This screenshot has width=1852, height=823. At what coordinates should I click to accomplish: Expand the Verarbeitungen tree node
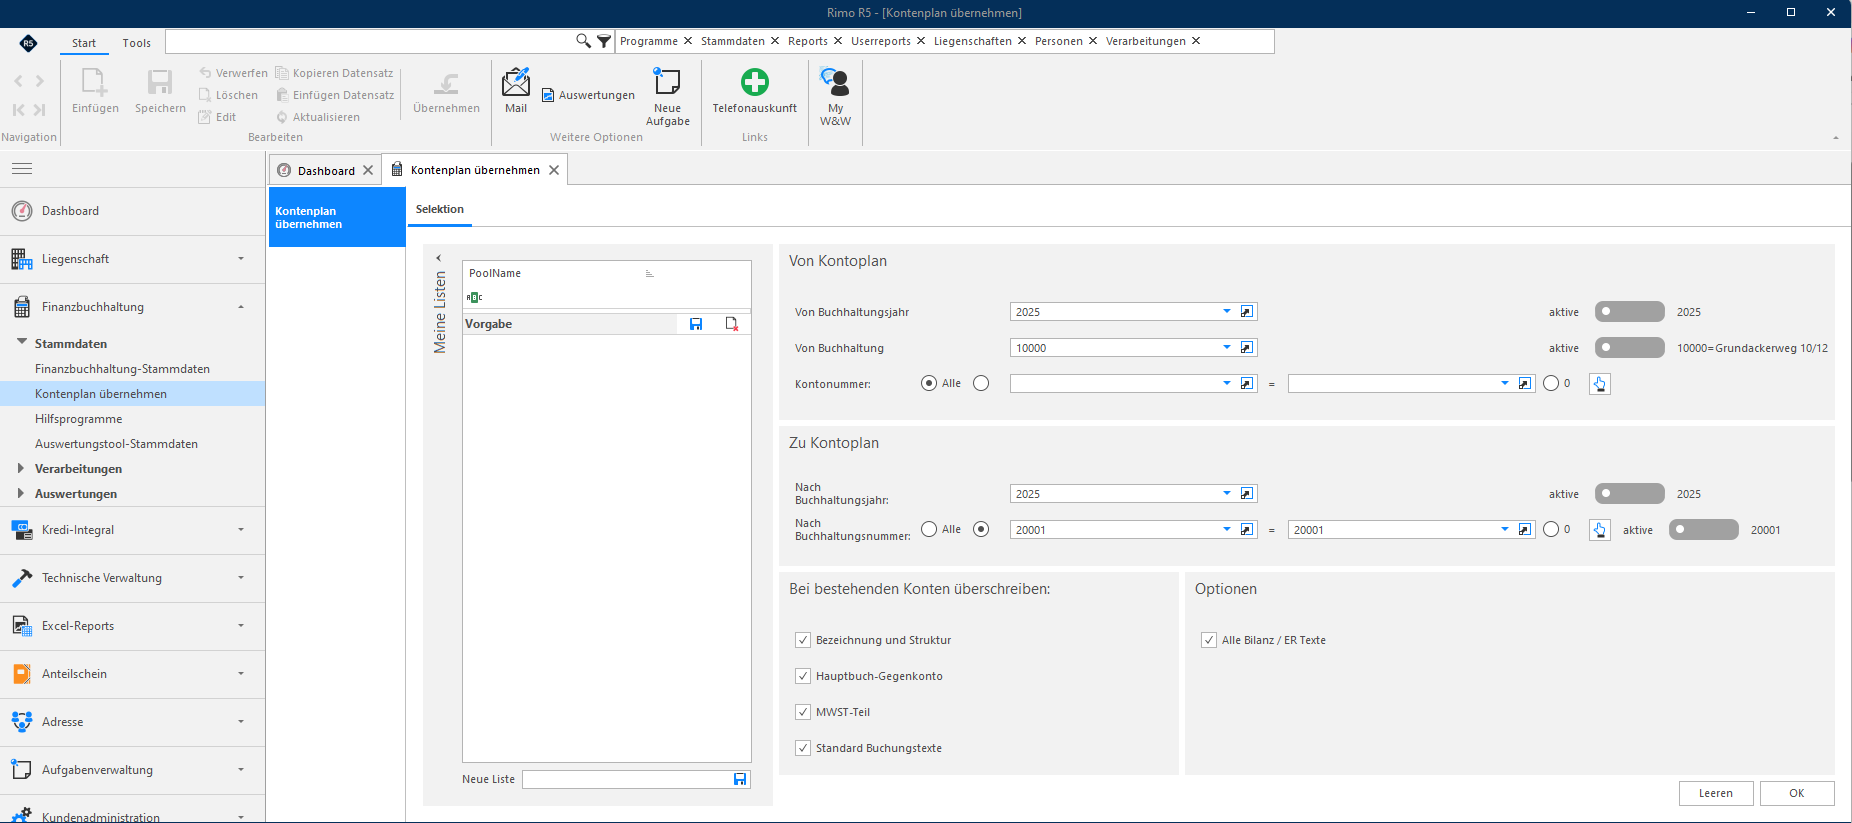20,468
